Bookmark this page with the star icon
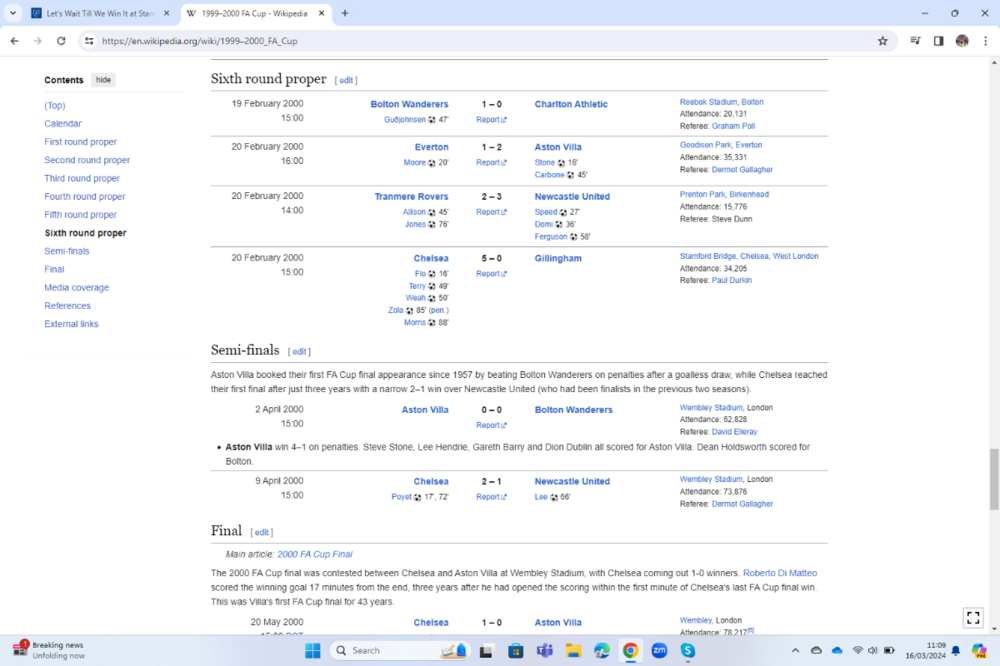Image resolution: width=1000 pixels, height=666 pixels. [883, 41]
